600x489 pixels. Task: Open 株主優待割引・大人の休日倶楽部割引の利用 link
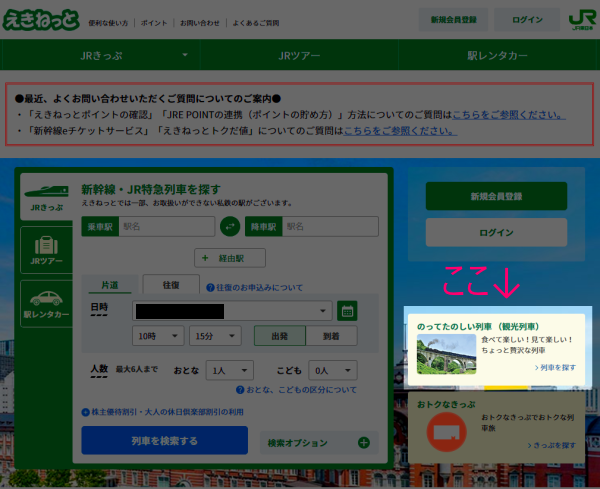coord(167,412)
